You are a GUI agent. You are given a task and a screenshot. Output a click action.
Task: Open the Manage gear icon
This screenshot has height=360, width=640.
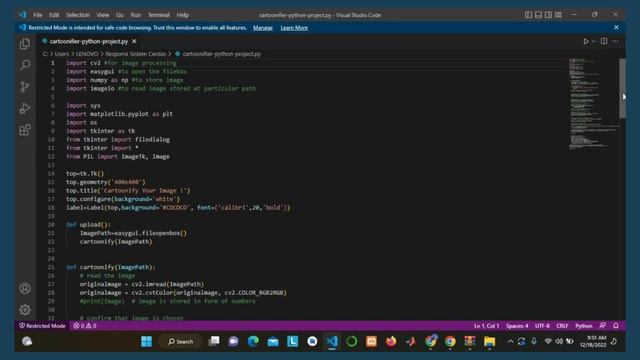(x=25, y=310)
